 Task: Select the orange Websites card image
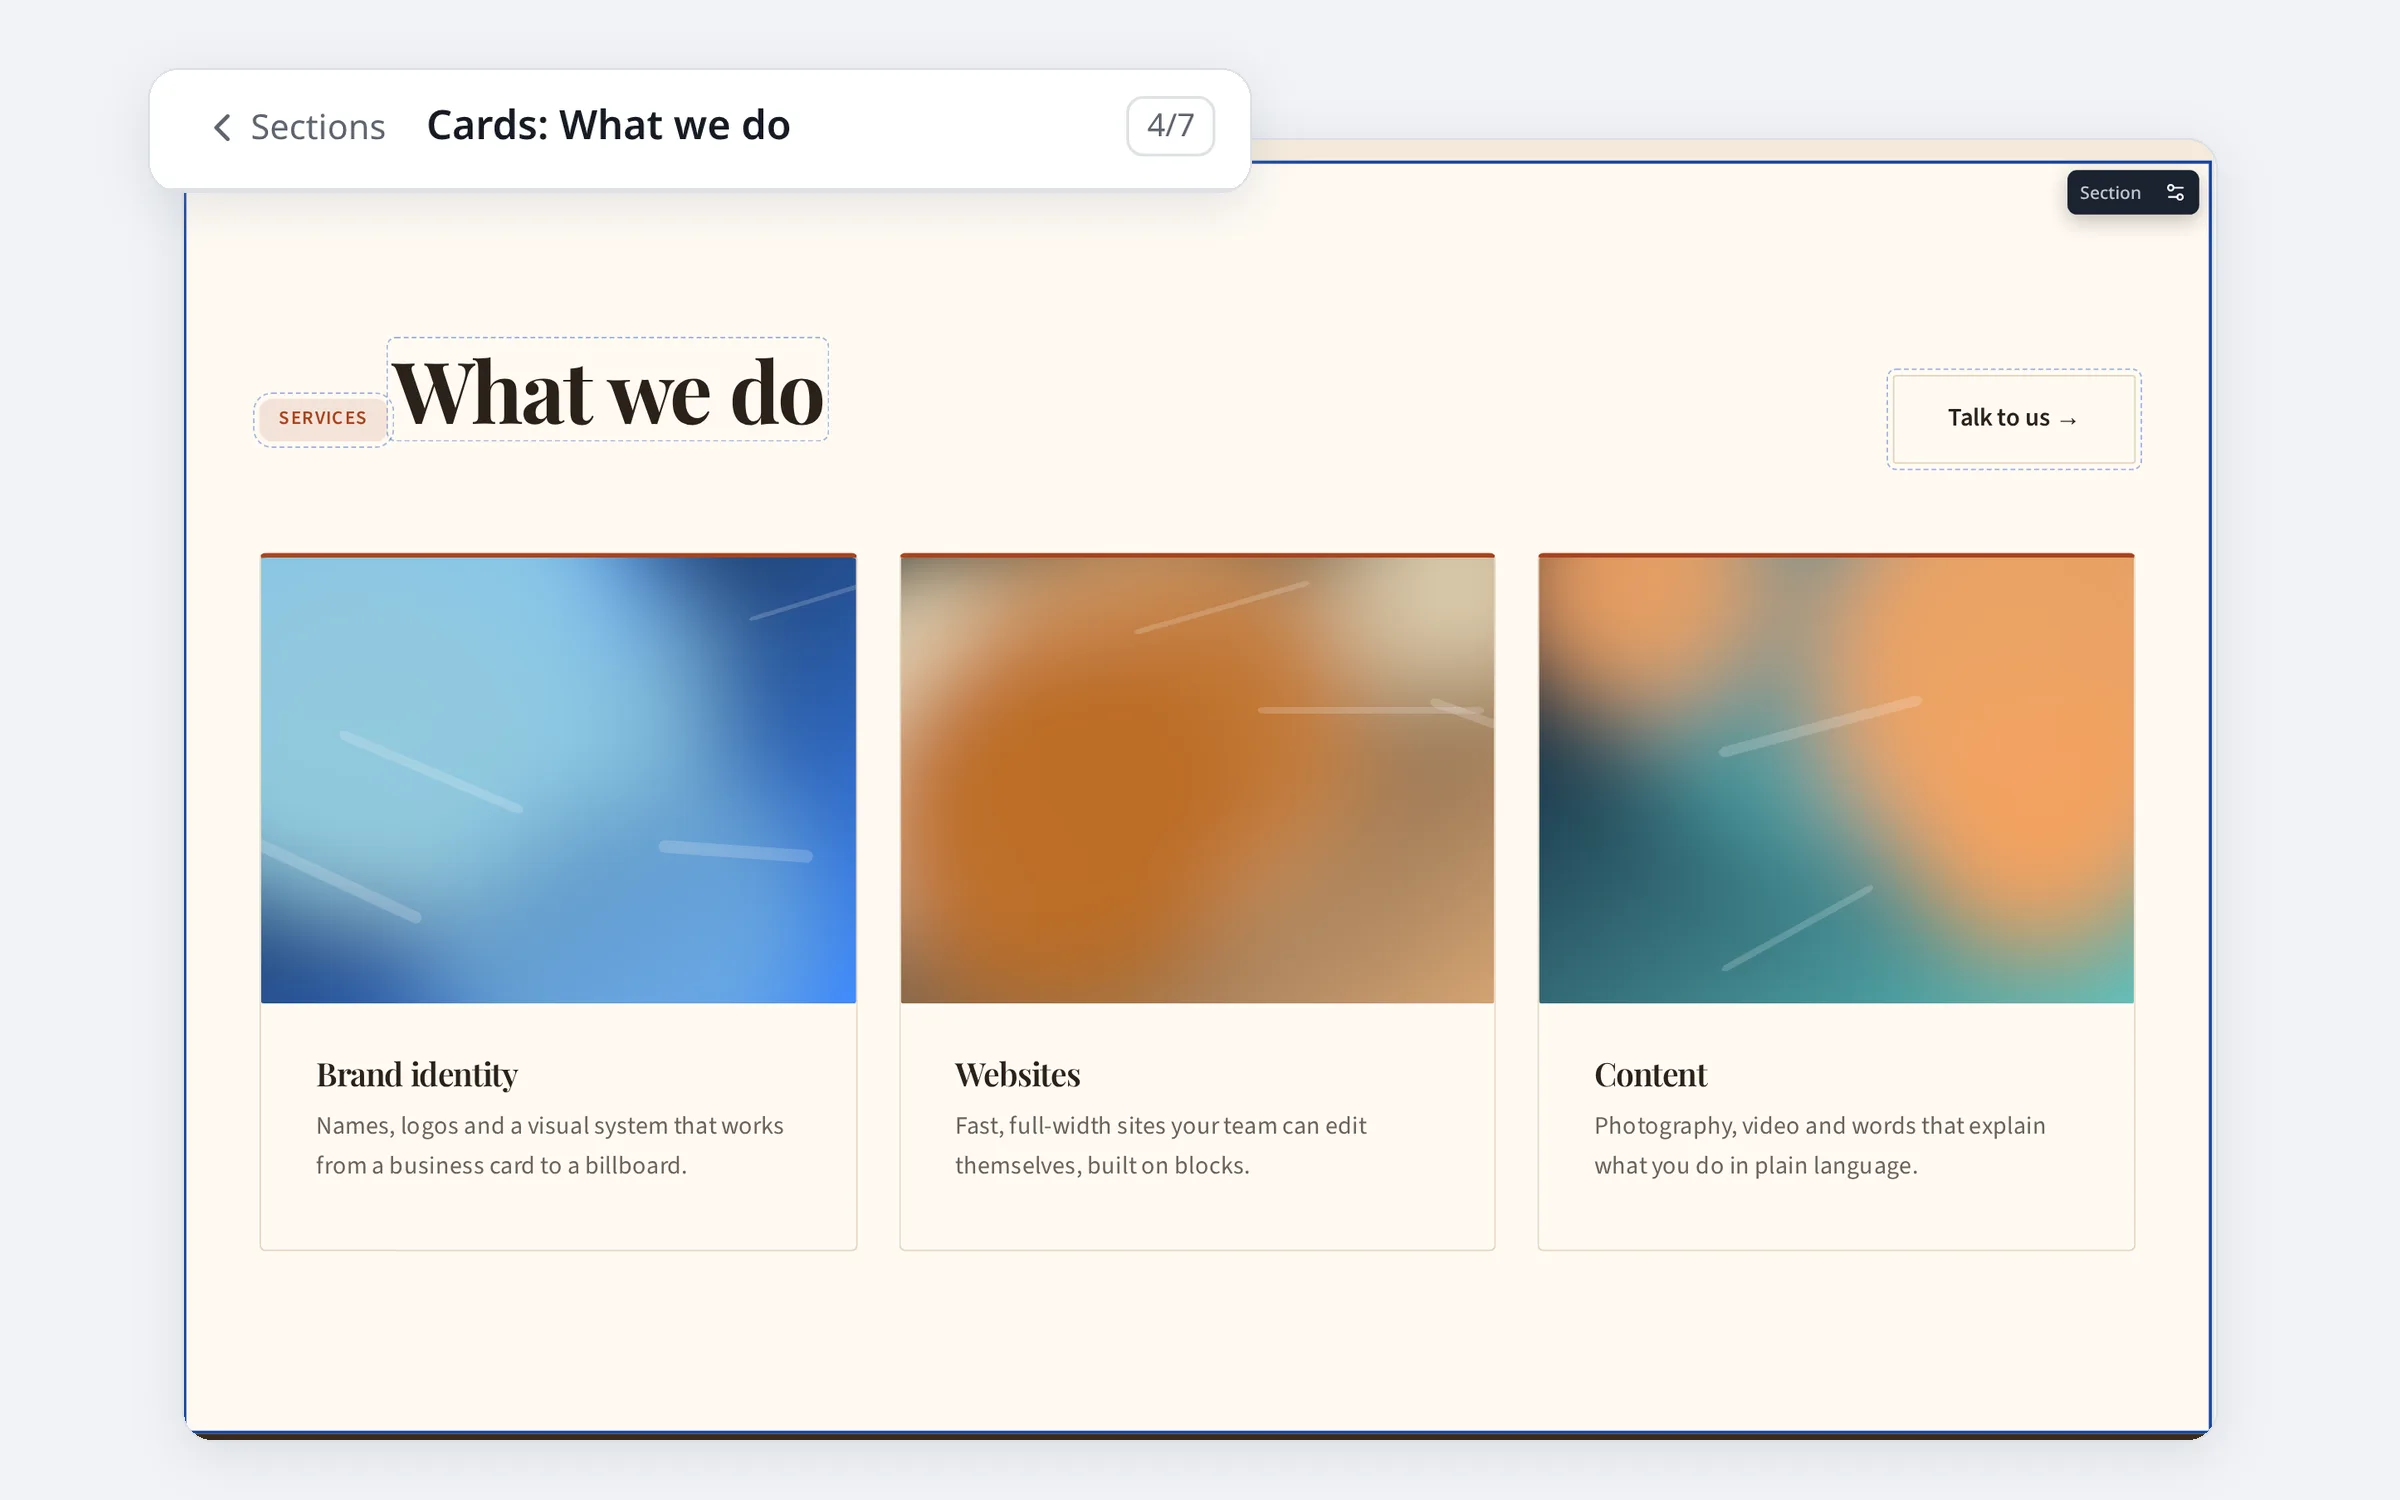pos(1197,780)
